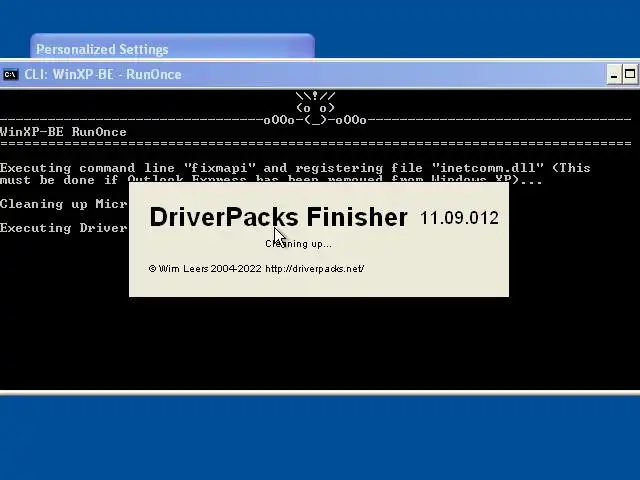Minimize the CLI: WinXP-BE - RunOnce window
Image resolution: width=640 pixels, height=480 pixels.
tap(613, 75)
